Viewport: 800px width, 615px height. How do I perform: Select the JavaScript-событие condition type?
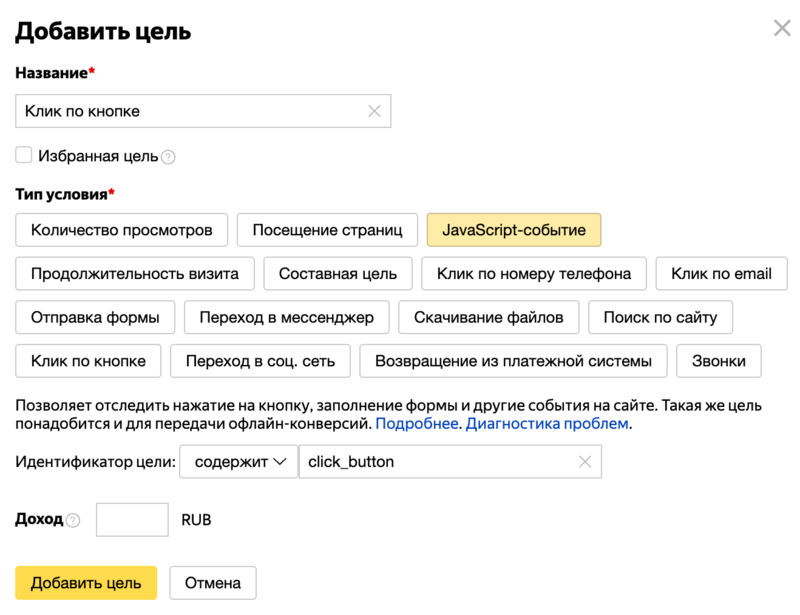pos(513,230)
